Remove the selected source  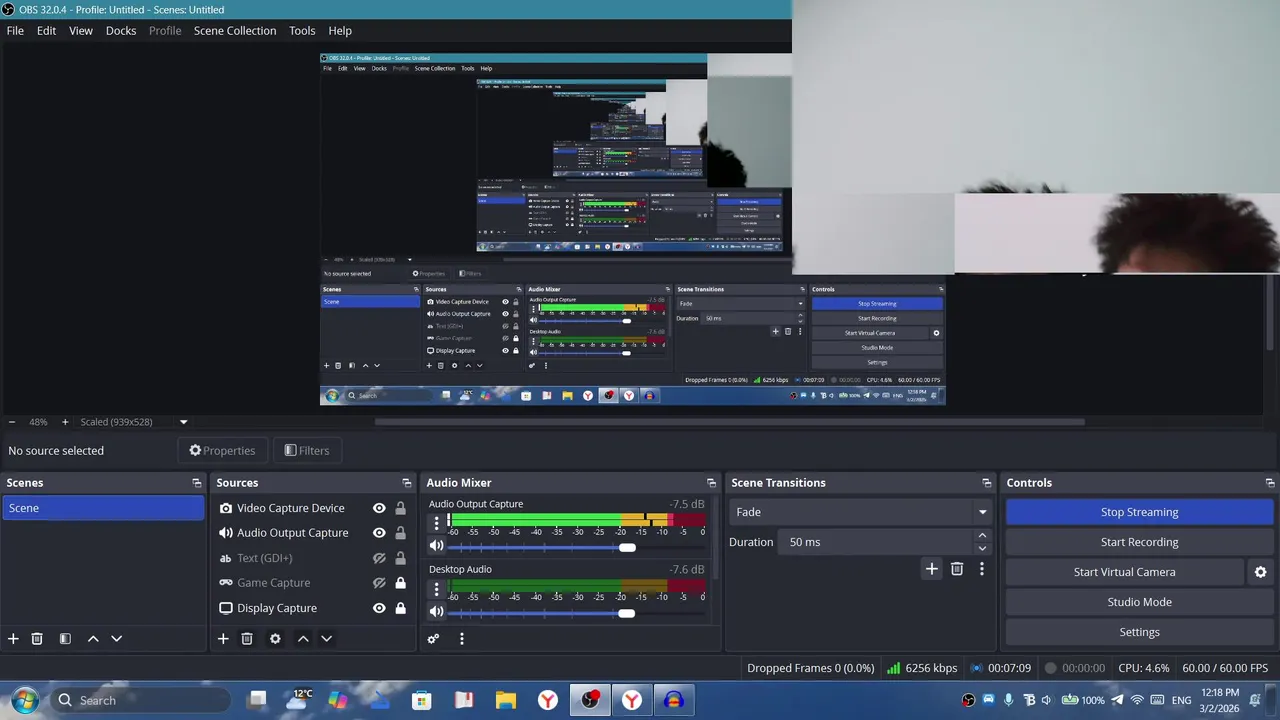(x=247, y=639)
